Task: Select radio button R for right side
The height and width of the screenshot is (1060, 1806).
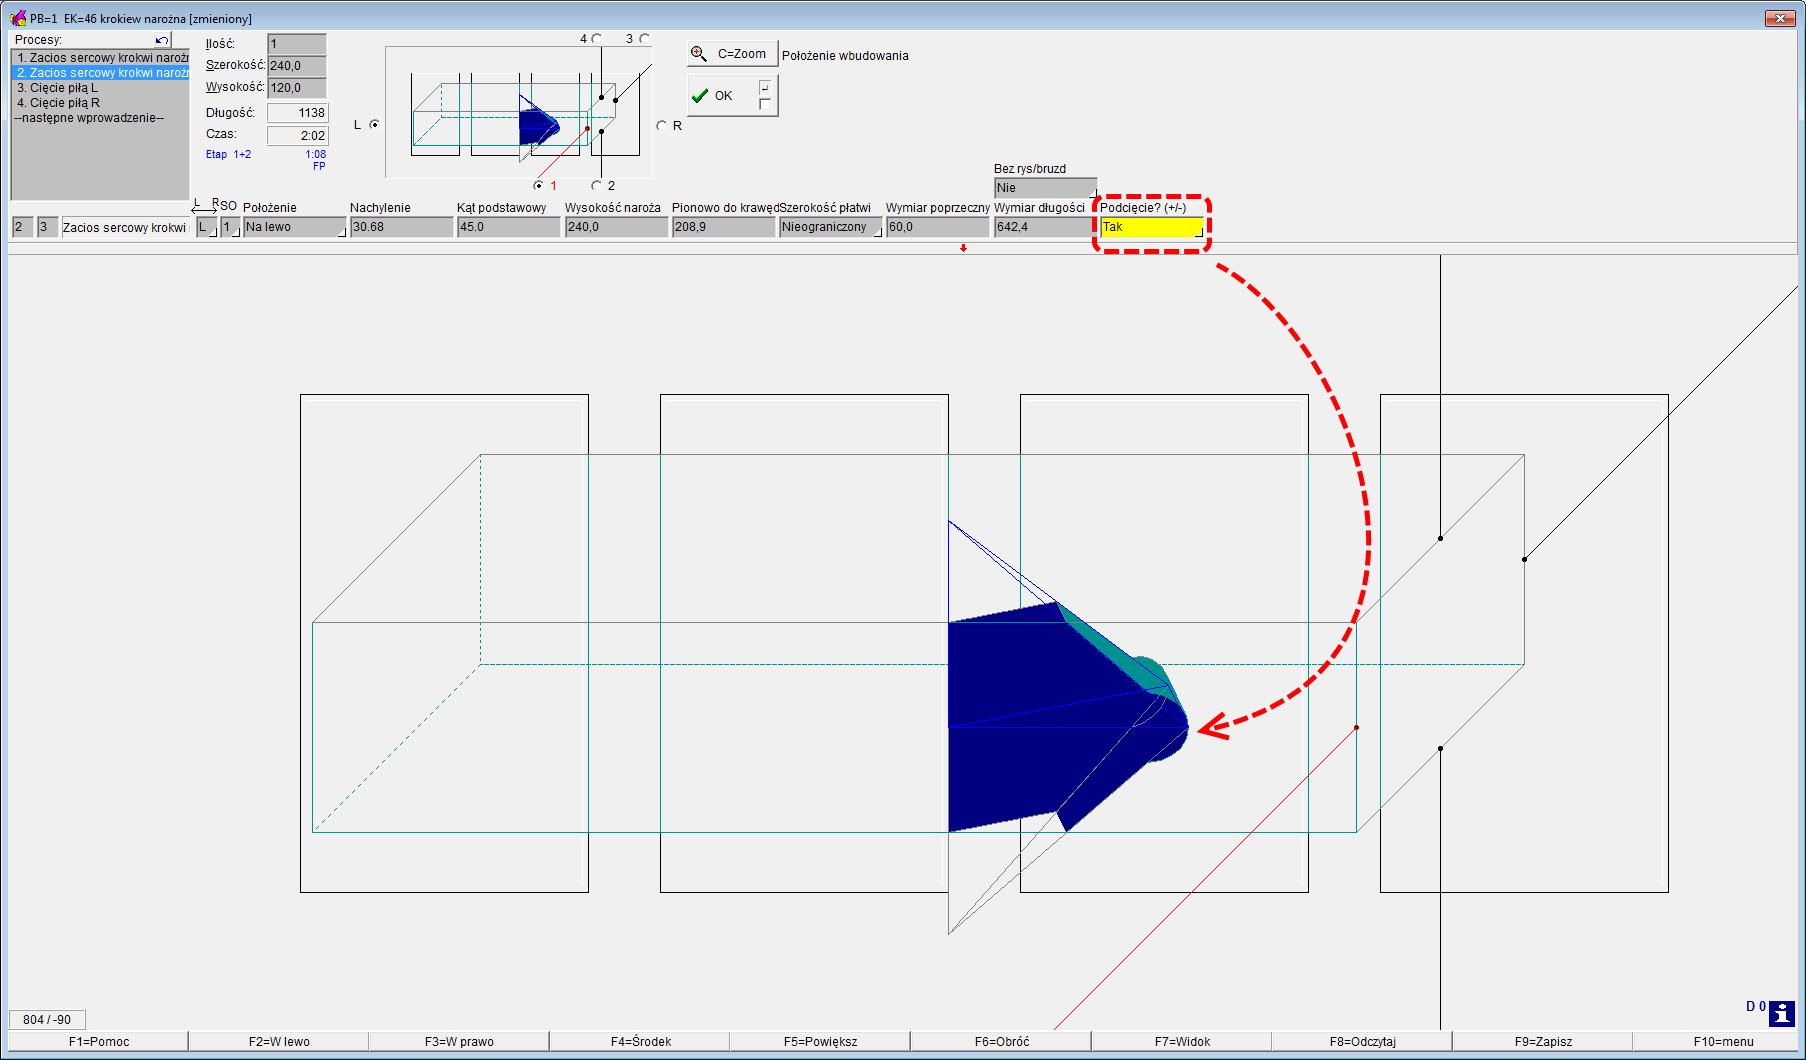Action: point(661,126)
